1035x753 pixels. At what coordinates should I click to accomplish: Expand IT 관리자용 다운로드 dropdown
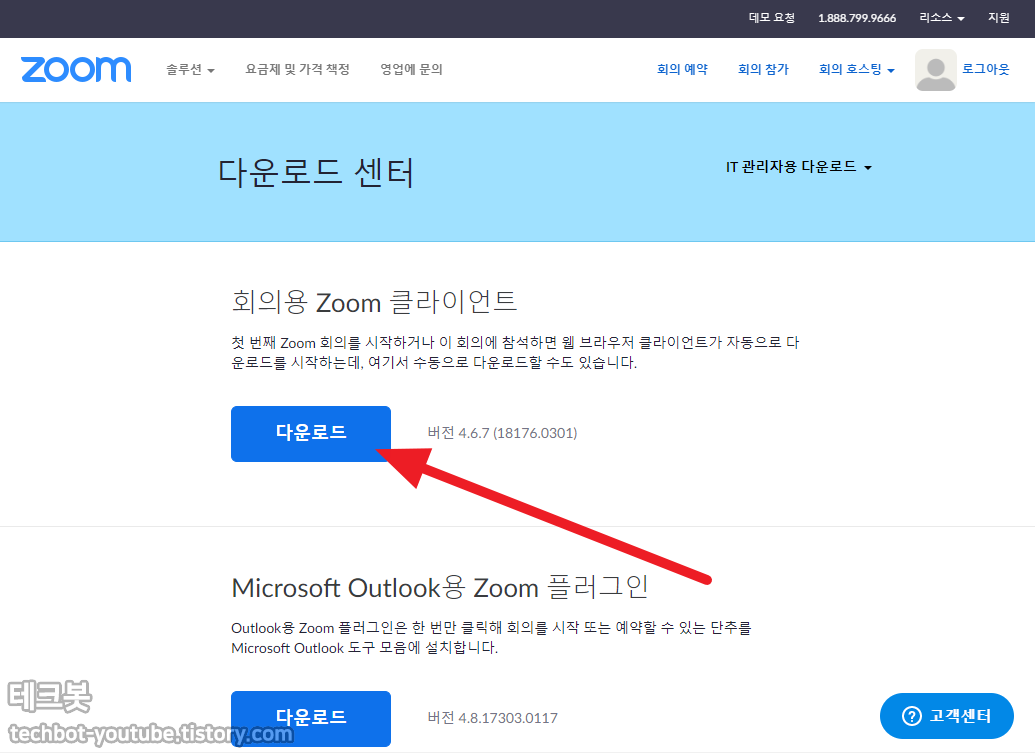tap(799, 167)
